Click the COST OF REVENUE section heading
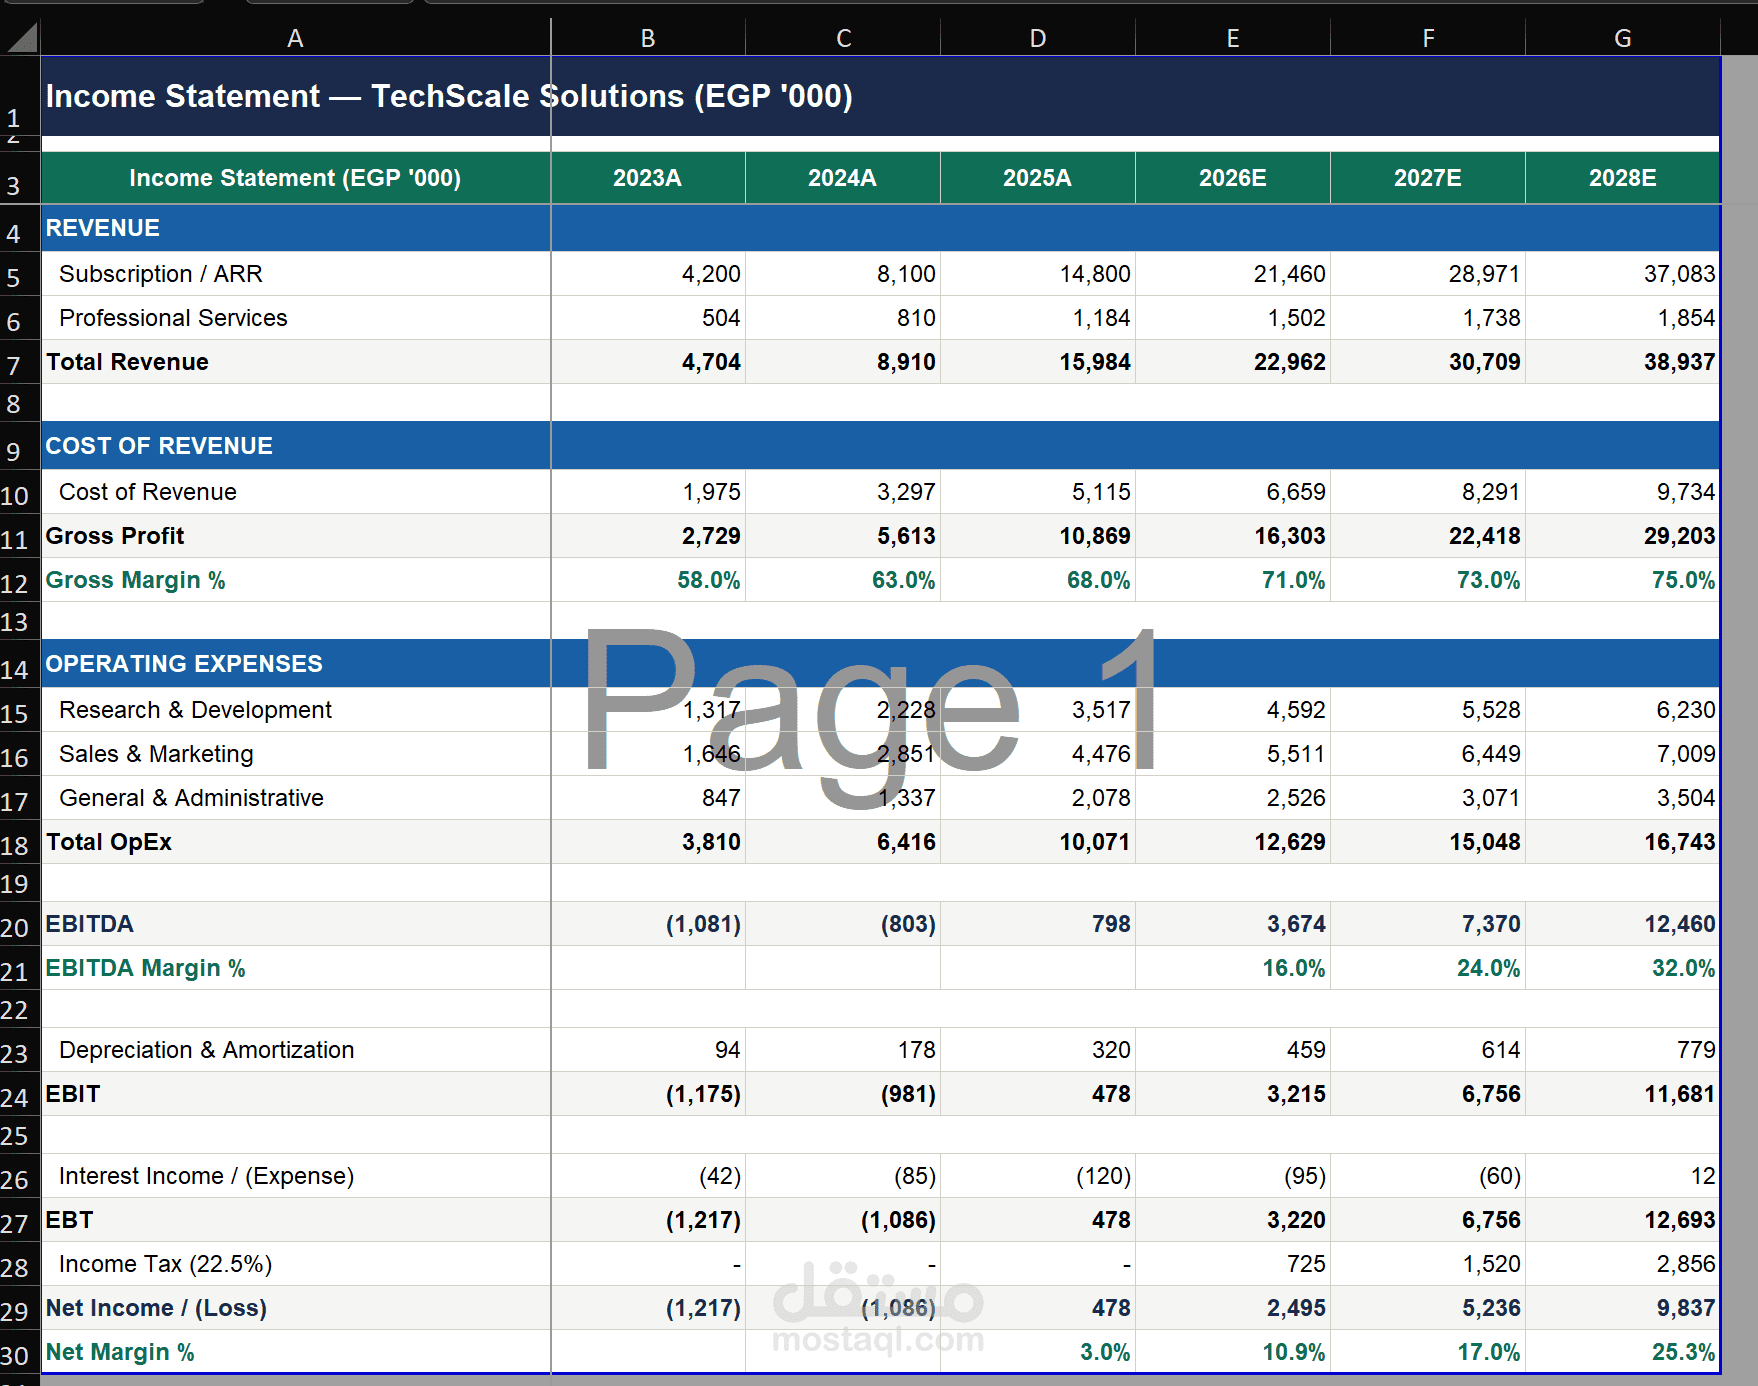This screenshot has height=1386, width=1758. (159, 446)
